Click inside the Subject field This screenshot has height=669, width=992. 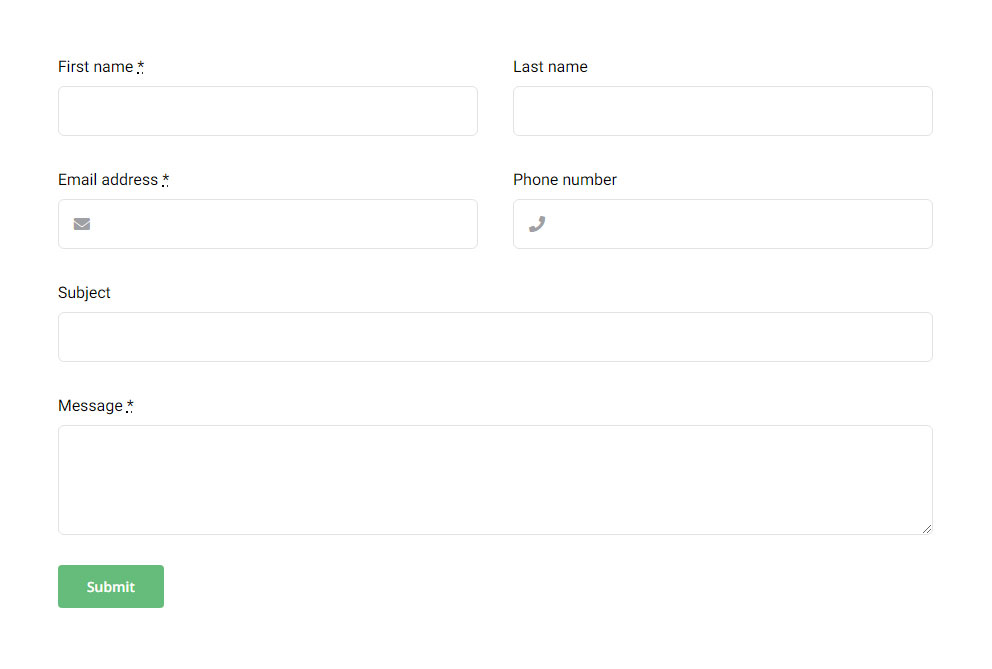(495, 337)
